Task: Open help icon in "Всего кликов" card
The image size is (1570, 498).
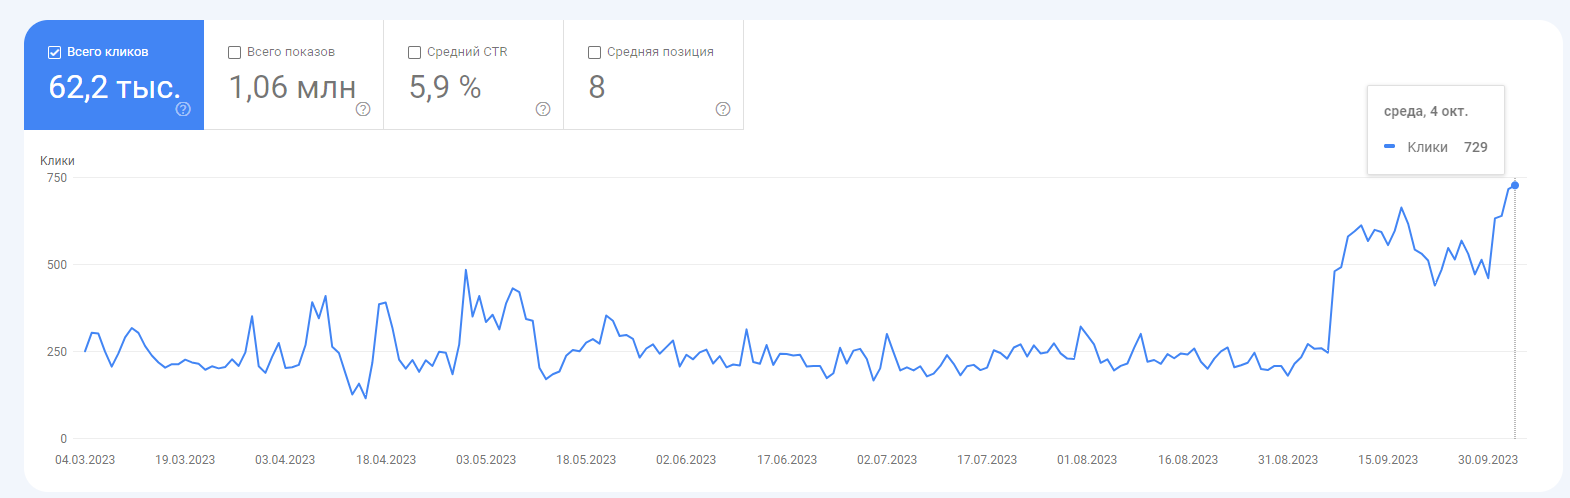Action: click(x=183, y=109)
